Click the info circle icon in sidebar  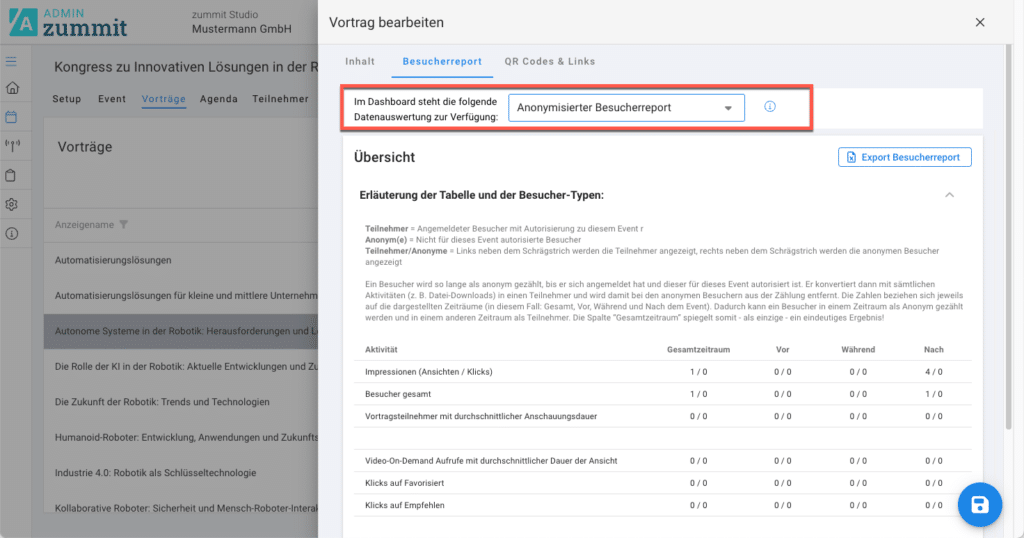point(12,233)
